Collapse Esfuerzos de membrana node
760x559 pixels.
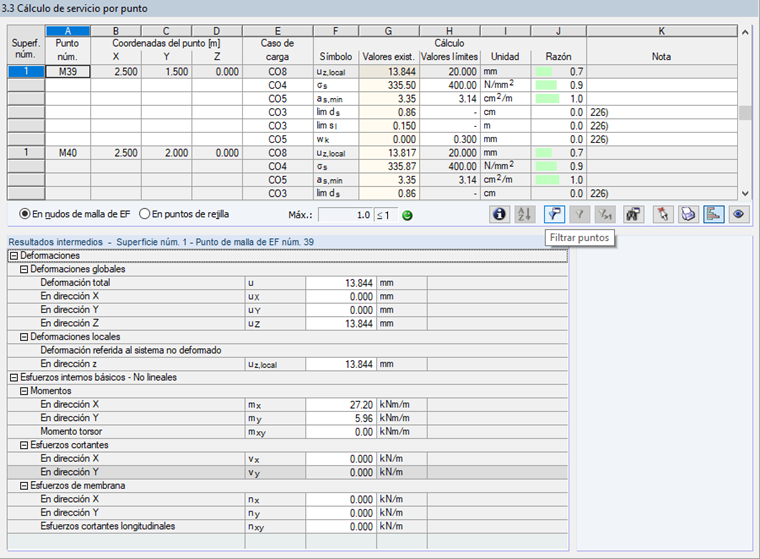point(24,486)
